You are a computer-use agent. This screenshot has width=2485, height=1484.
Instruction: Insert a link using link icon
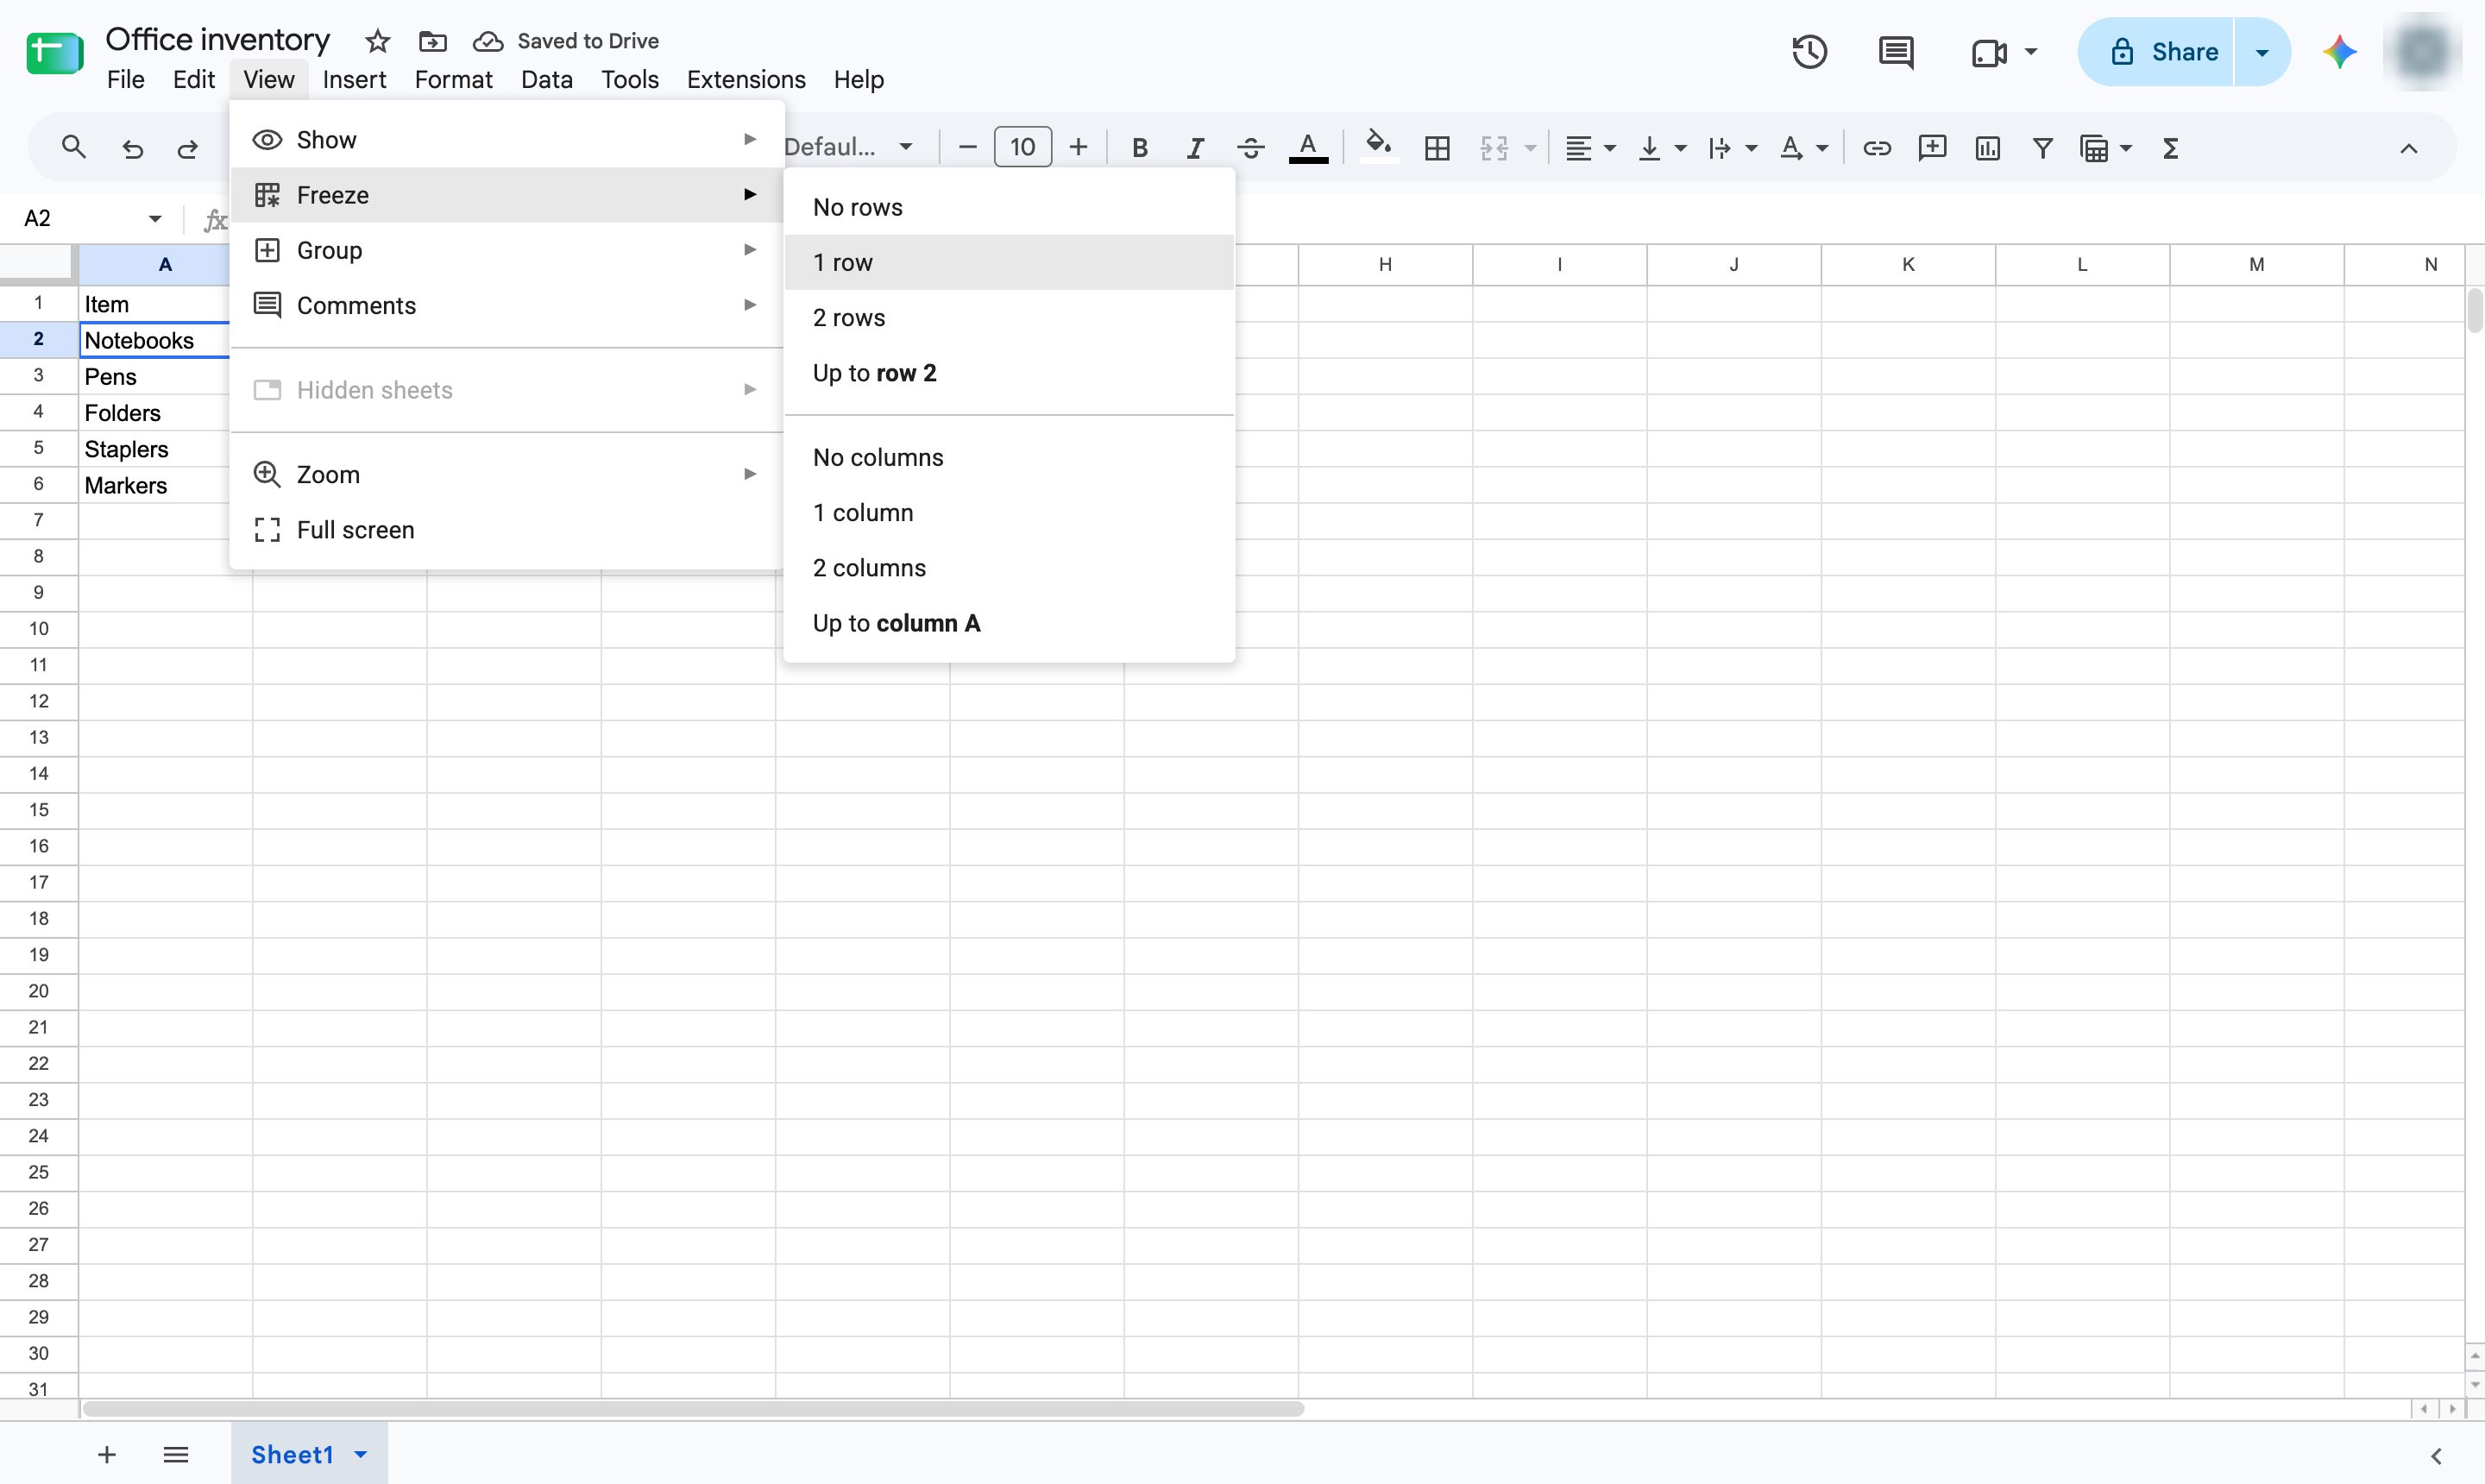(1876, 148)
